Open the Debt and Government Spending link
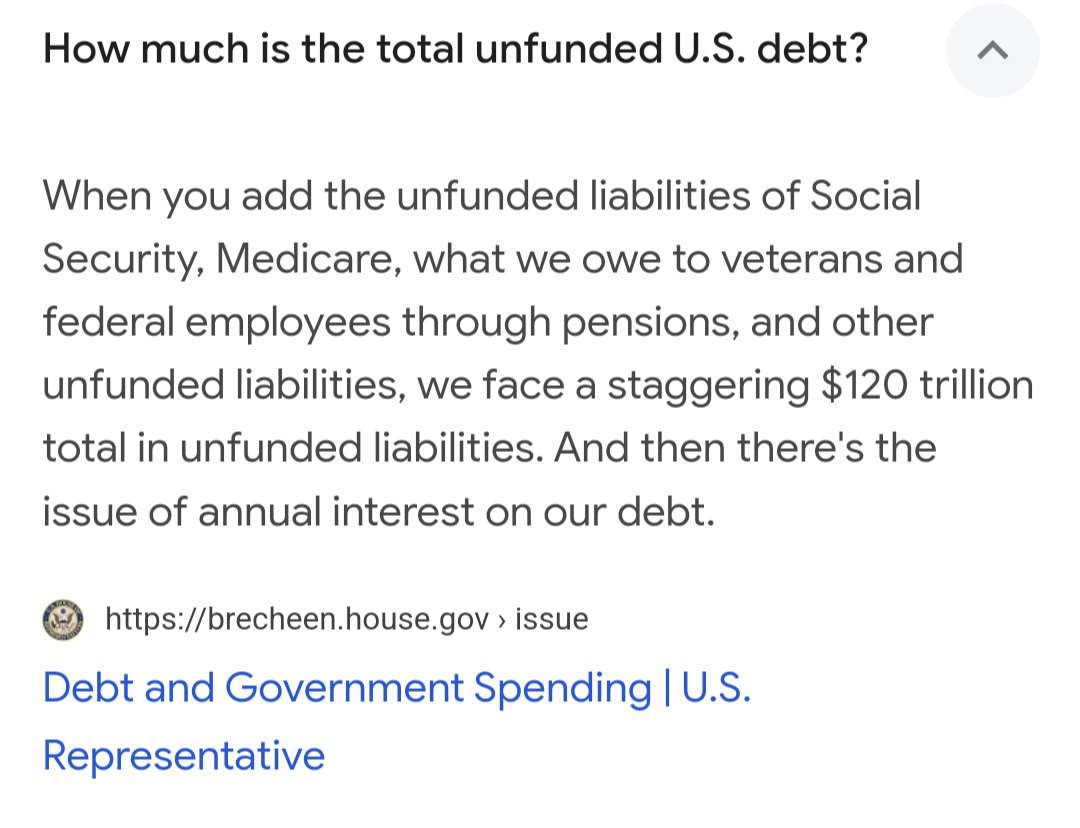The height and width of the screenshot is (828, 1080). 397,721
